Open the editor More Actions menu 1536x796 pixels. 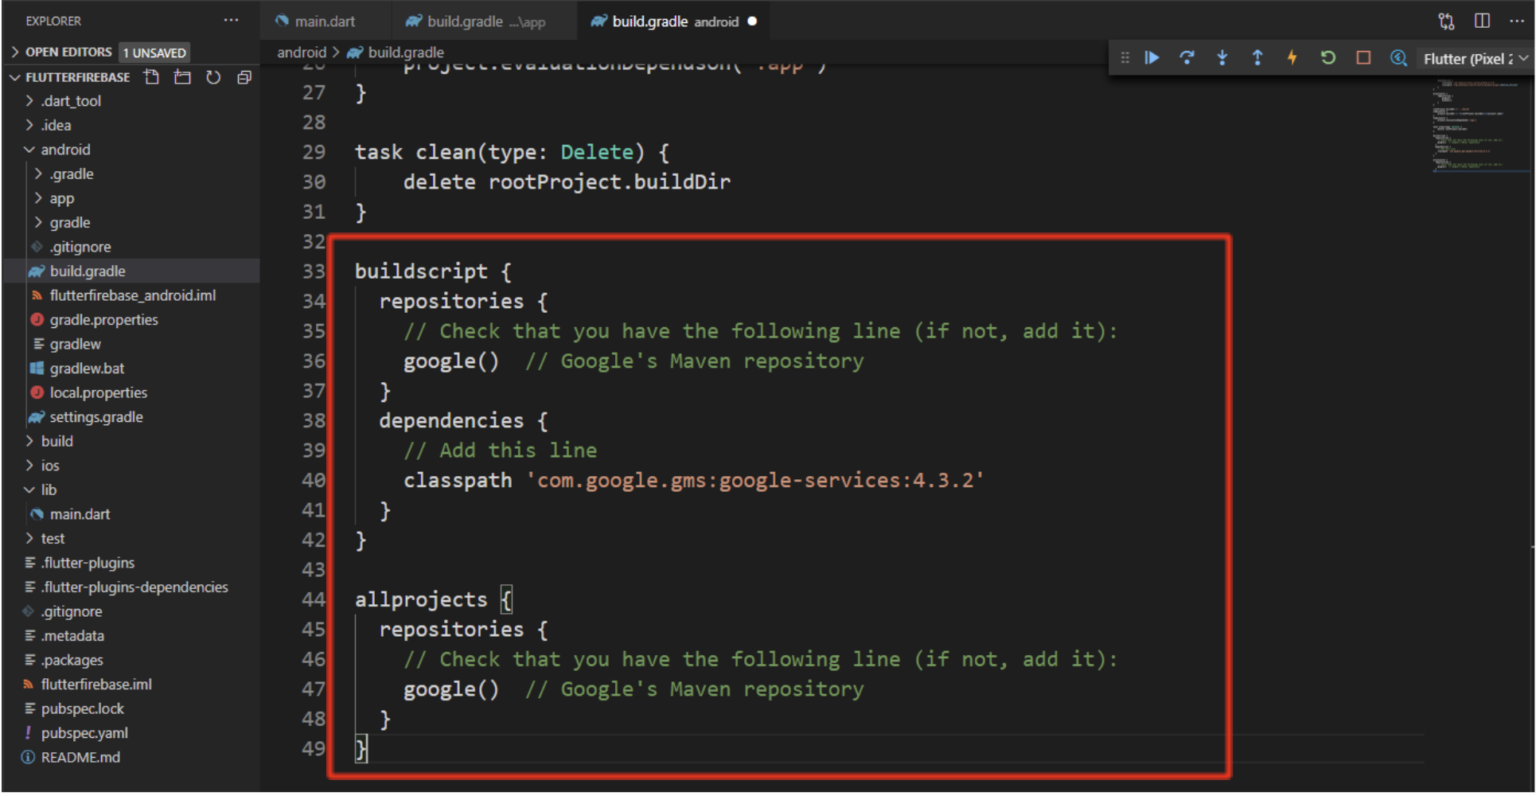coord(1517,20)
